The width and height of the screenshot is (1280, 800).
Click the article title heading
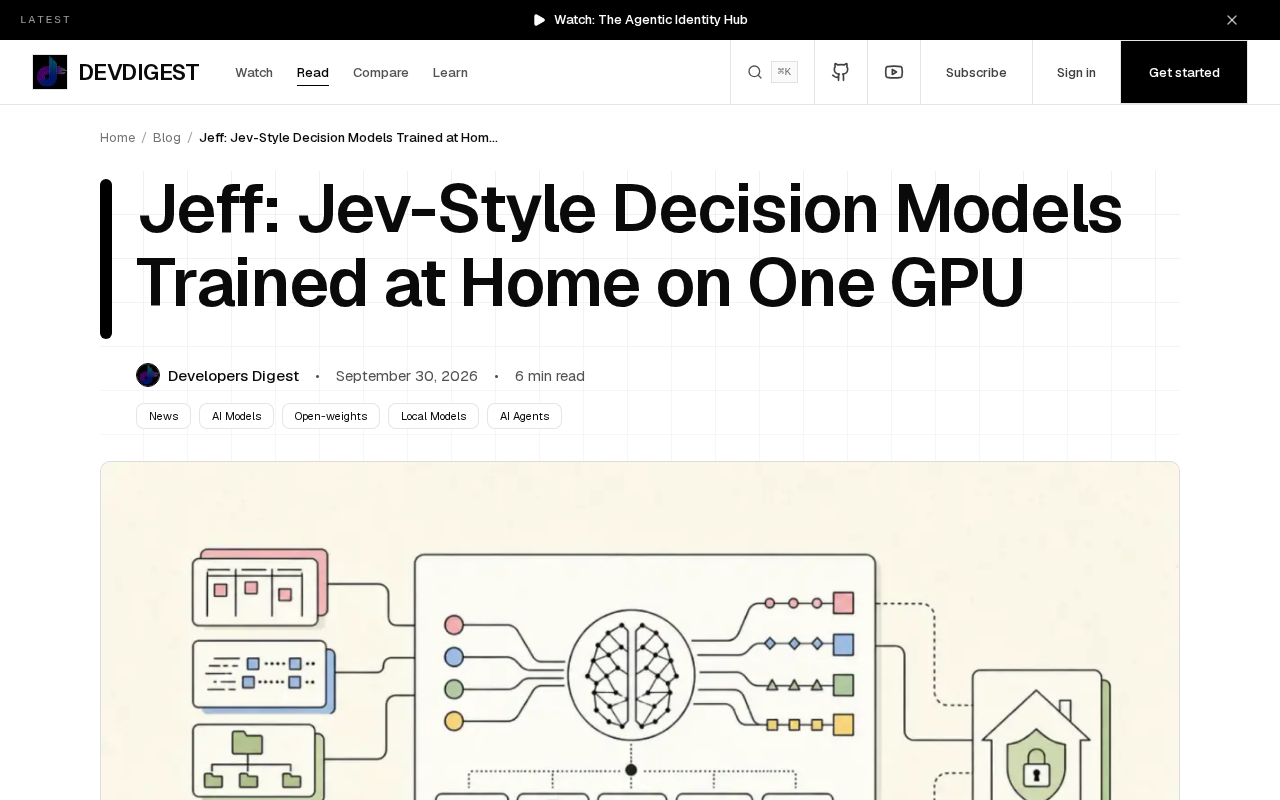[x=630, y=246]
